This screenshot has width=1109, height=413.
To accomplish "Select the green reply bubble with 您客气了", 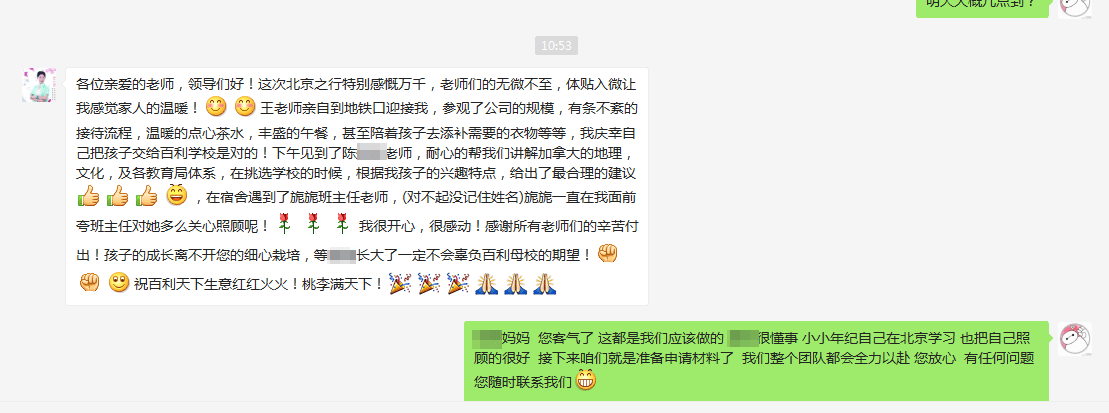I will click(x=757, y=360).
